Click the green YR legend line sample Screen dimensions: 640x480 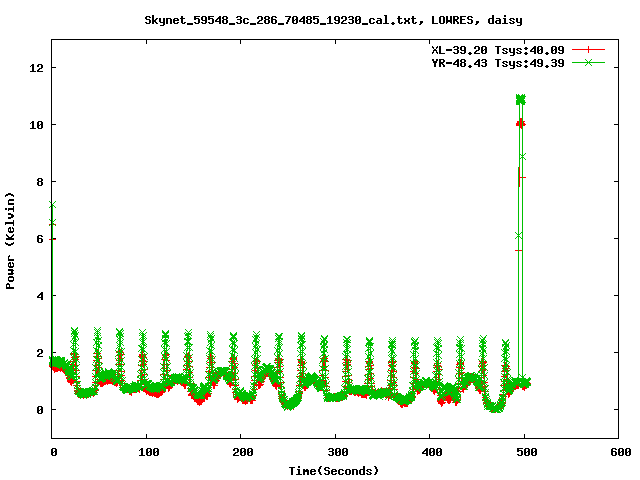pos(588,62)
